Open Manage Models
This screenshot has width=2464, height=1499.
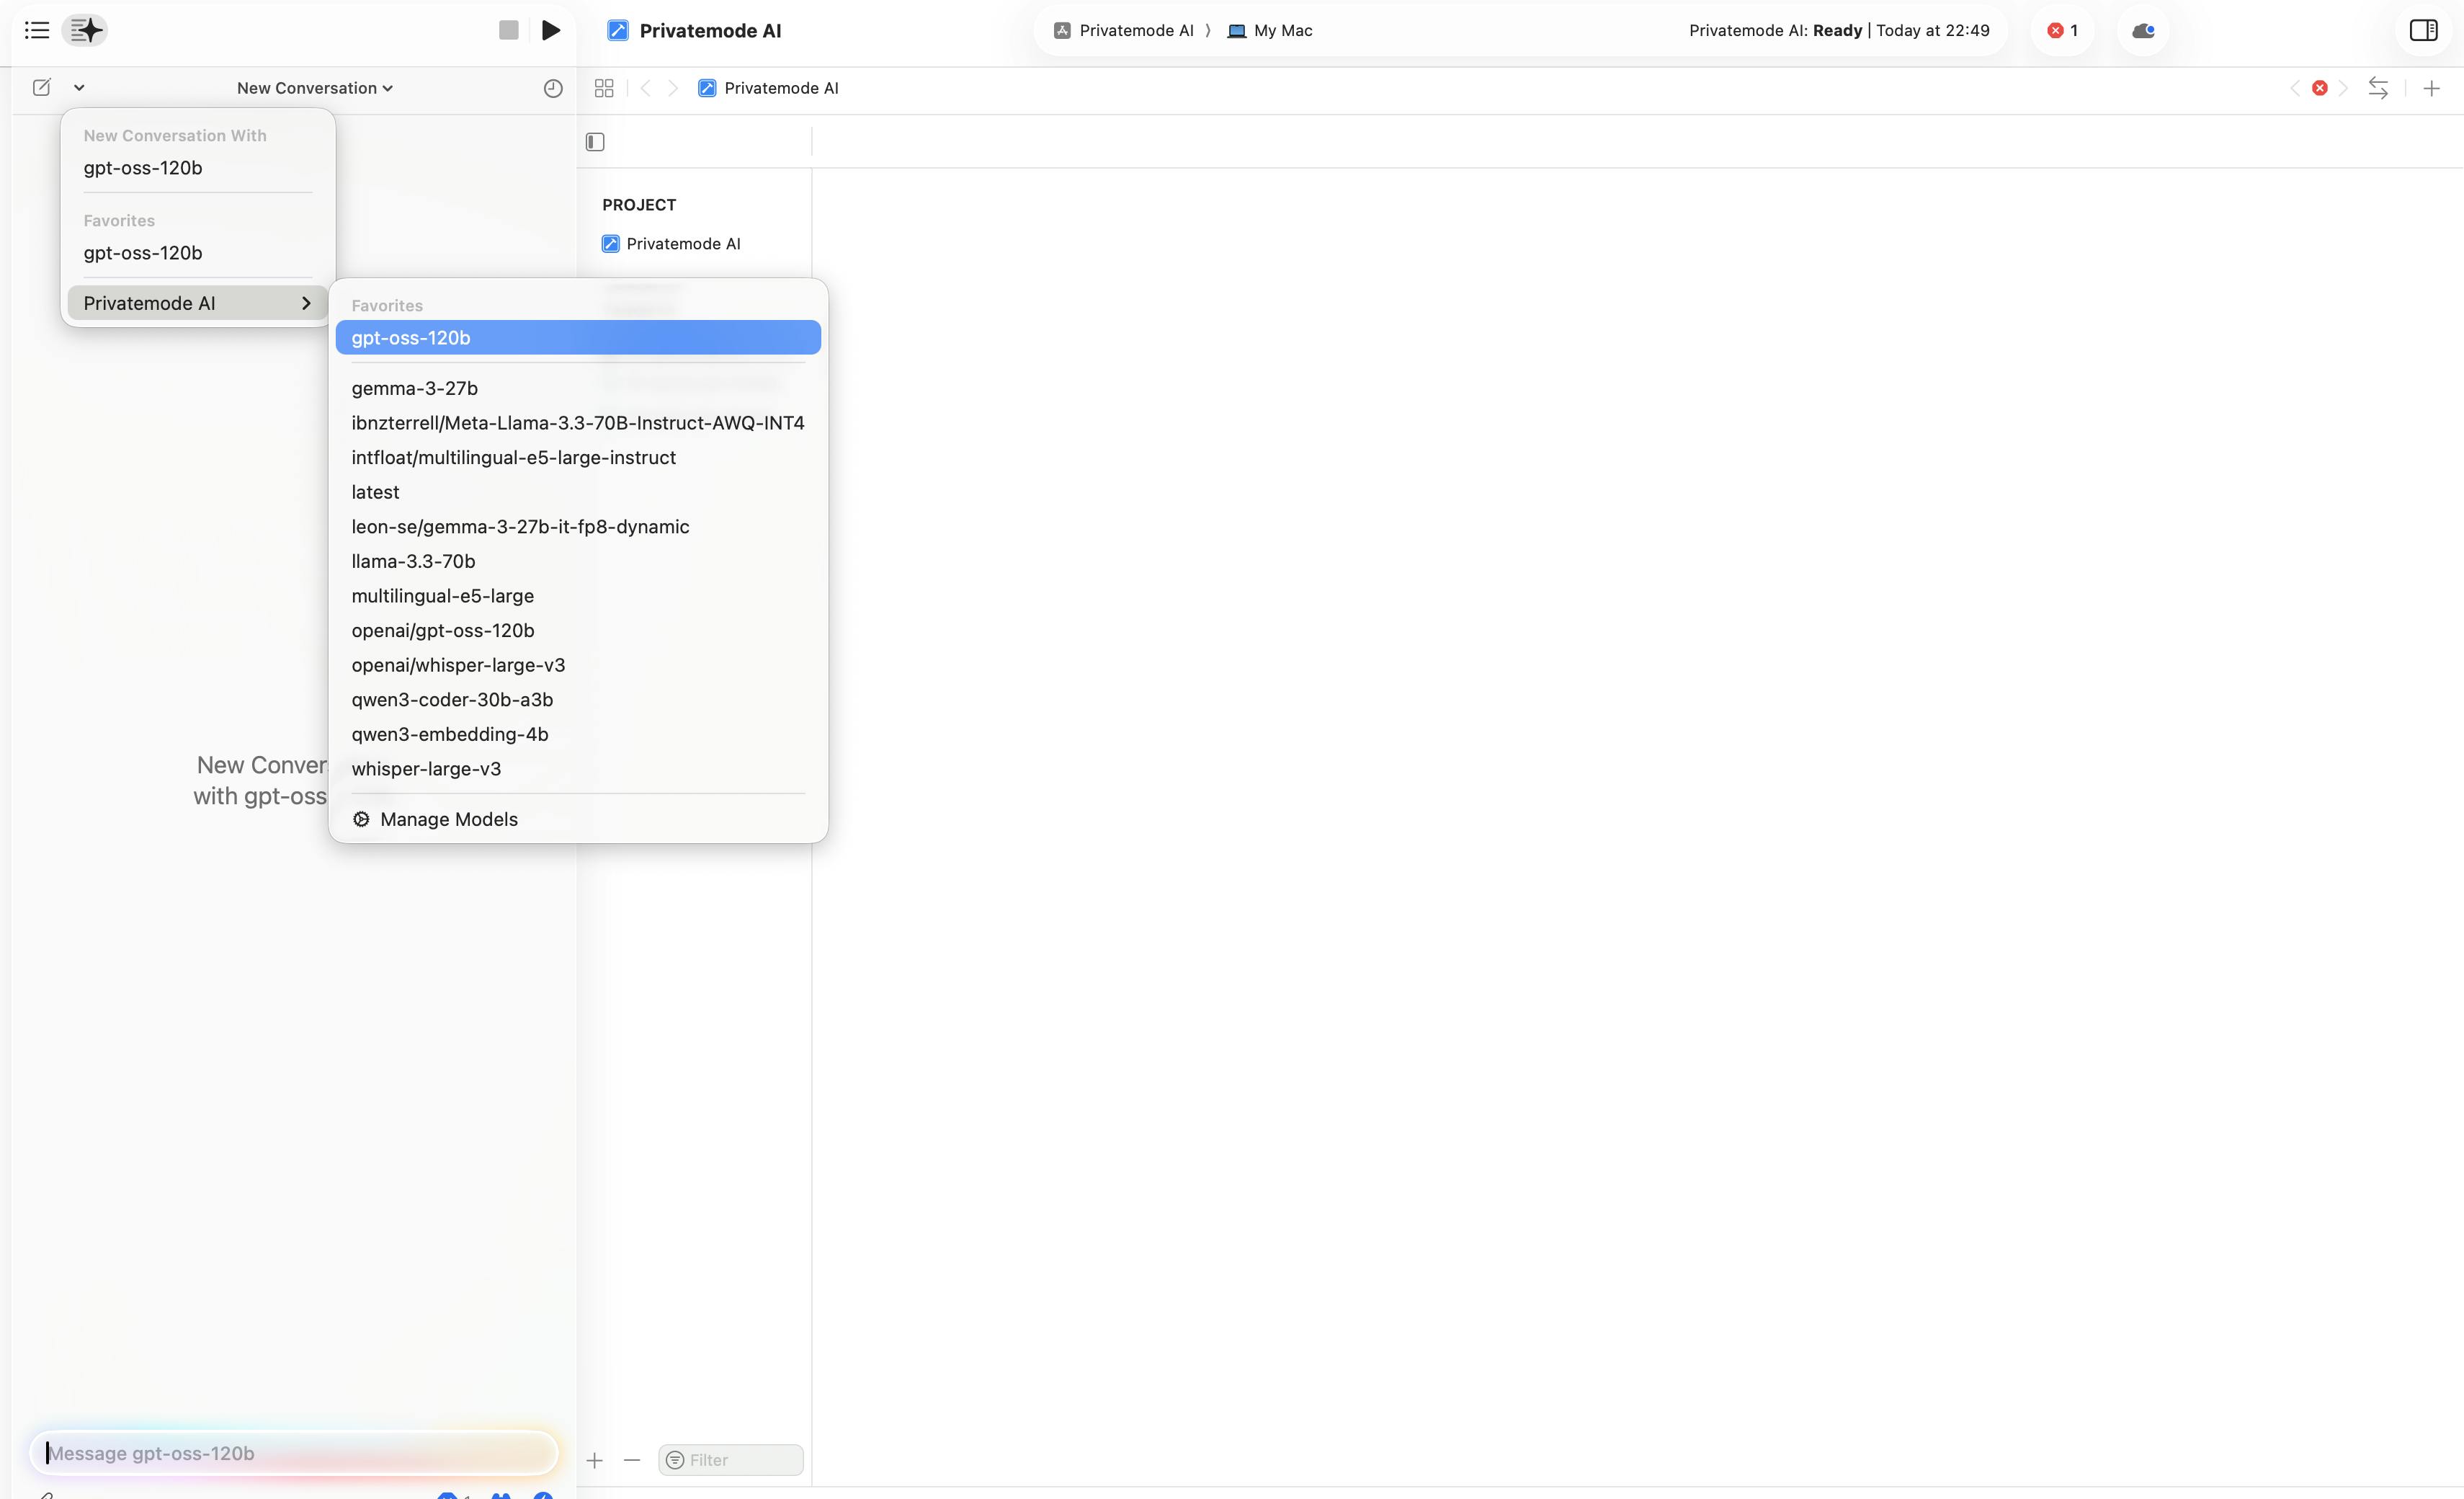tap(448, 819)
